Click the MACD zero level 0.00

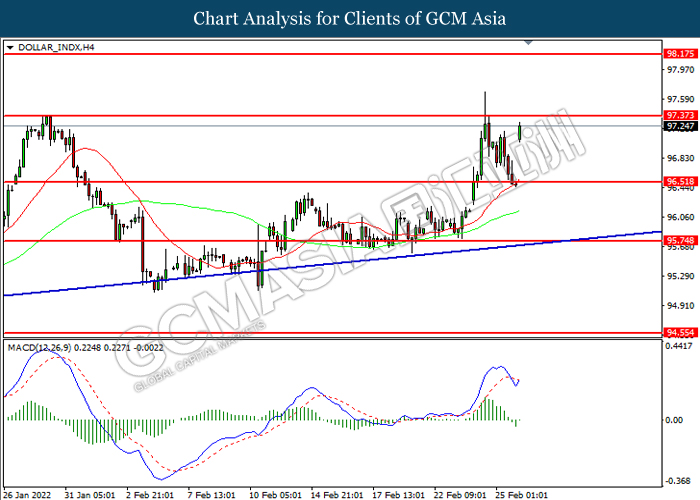click(x=674, y=420)
